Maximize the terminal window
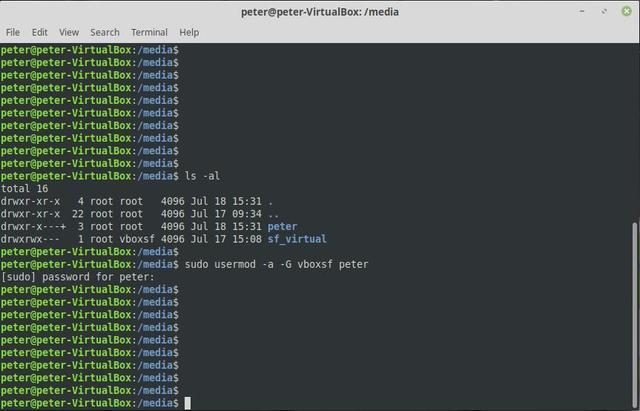 click(x=604, y=11)
